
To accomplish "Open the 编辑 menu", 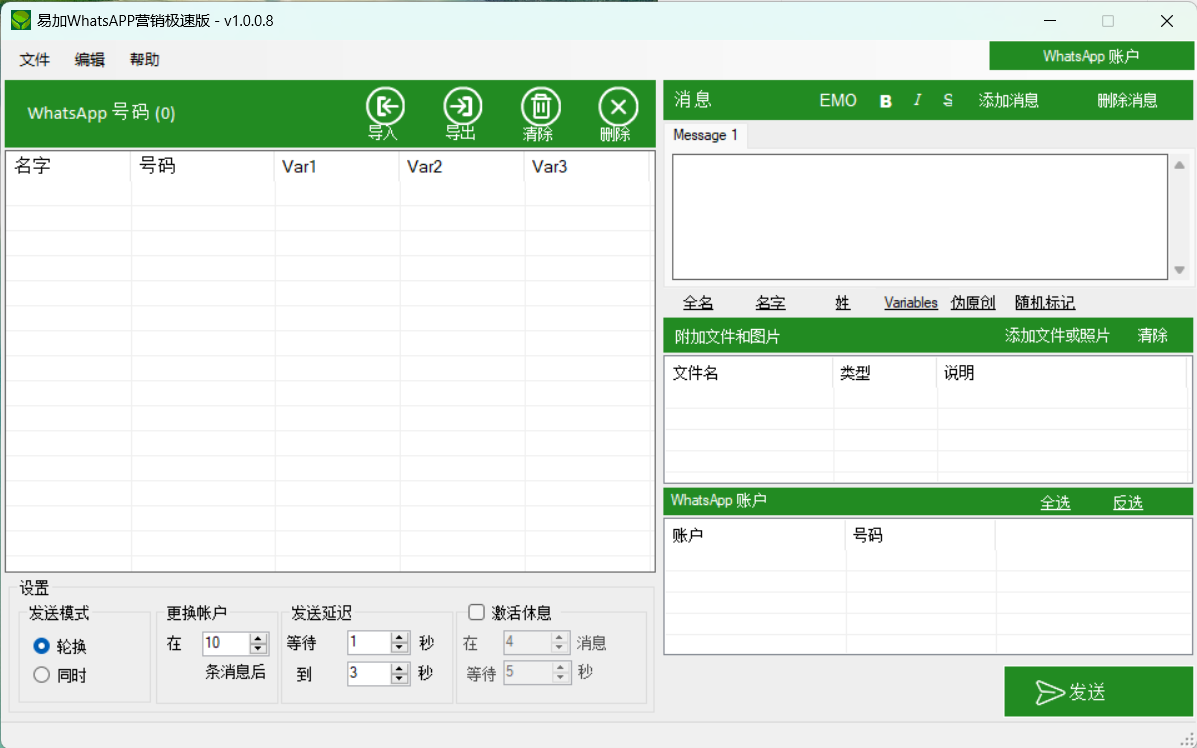I will tap(89, 60).
